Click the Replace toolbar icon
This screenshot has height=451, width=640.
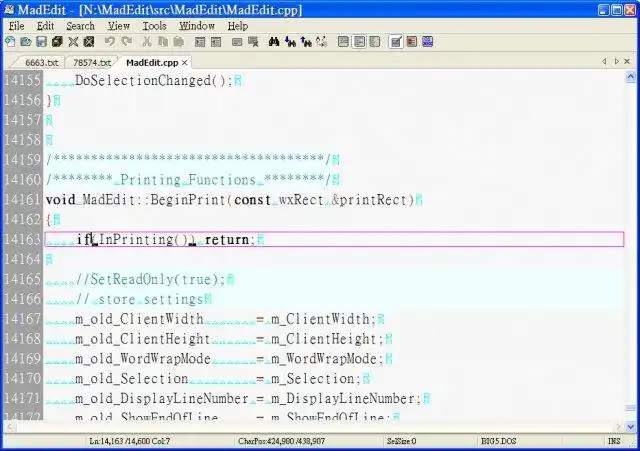pos(322,42)
